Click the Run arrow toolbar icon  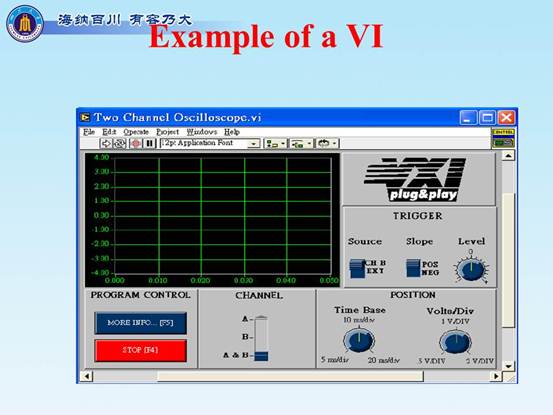coord(105,143)
